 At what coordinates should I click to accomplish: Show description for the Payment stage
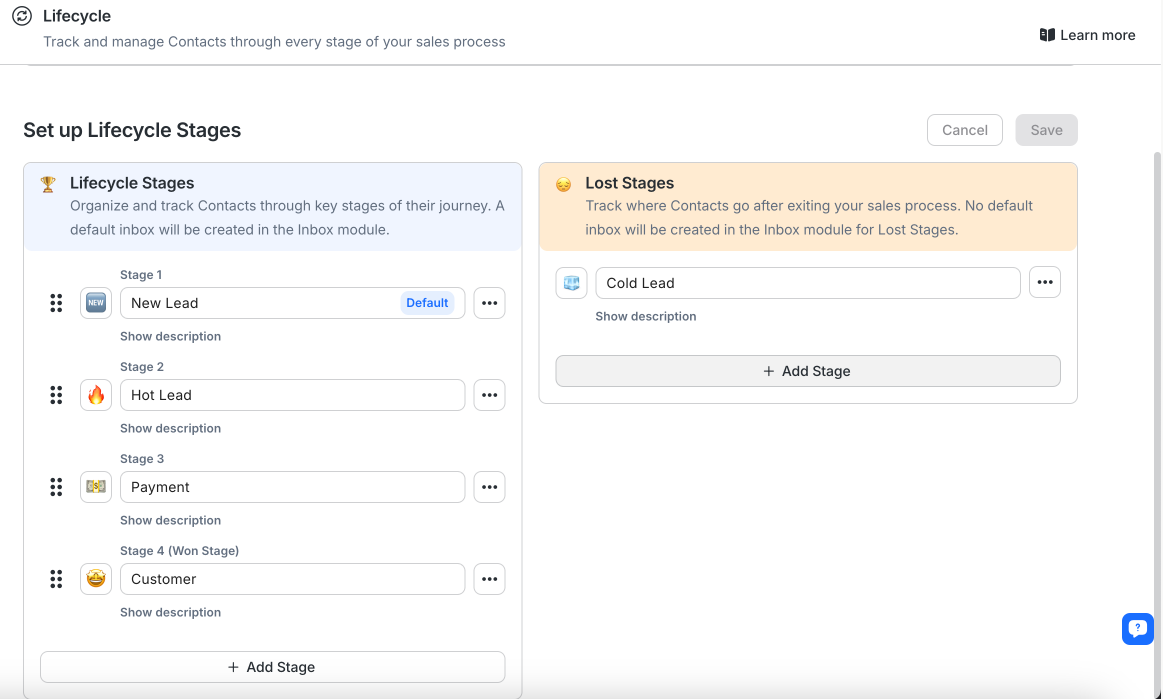(170, 520)
